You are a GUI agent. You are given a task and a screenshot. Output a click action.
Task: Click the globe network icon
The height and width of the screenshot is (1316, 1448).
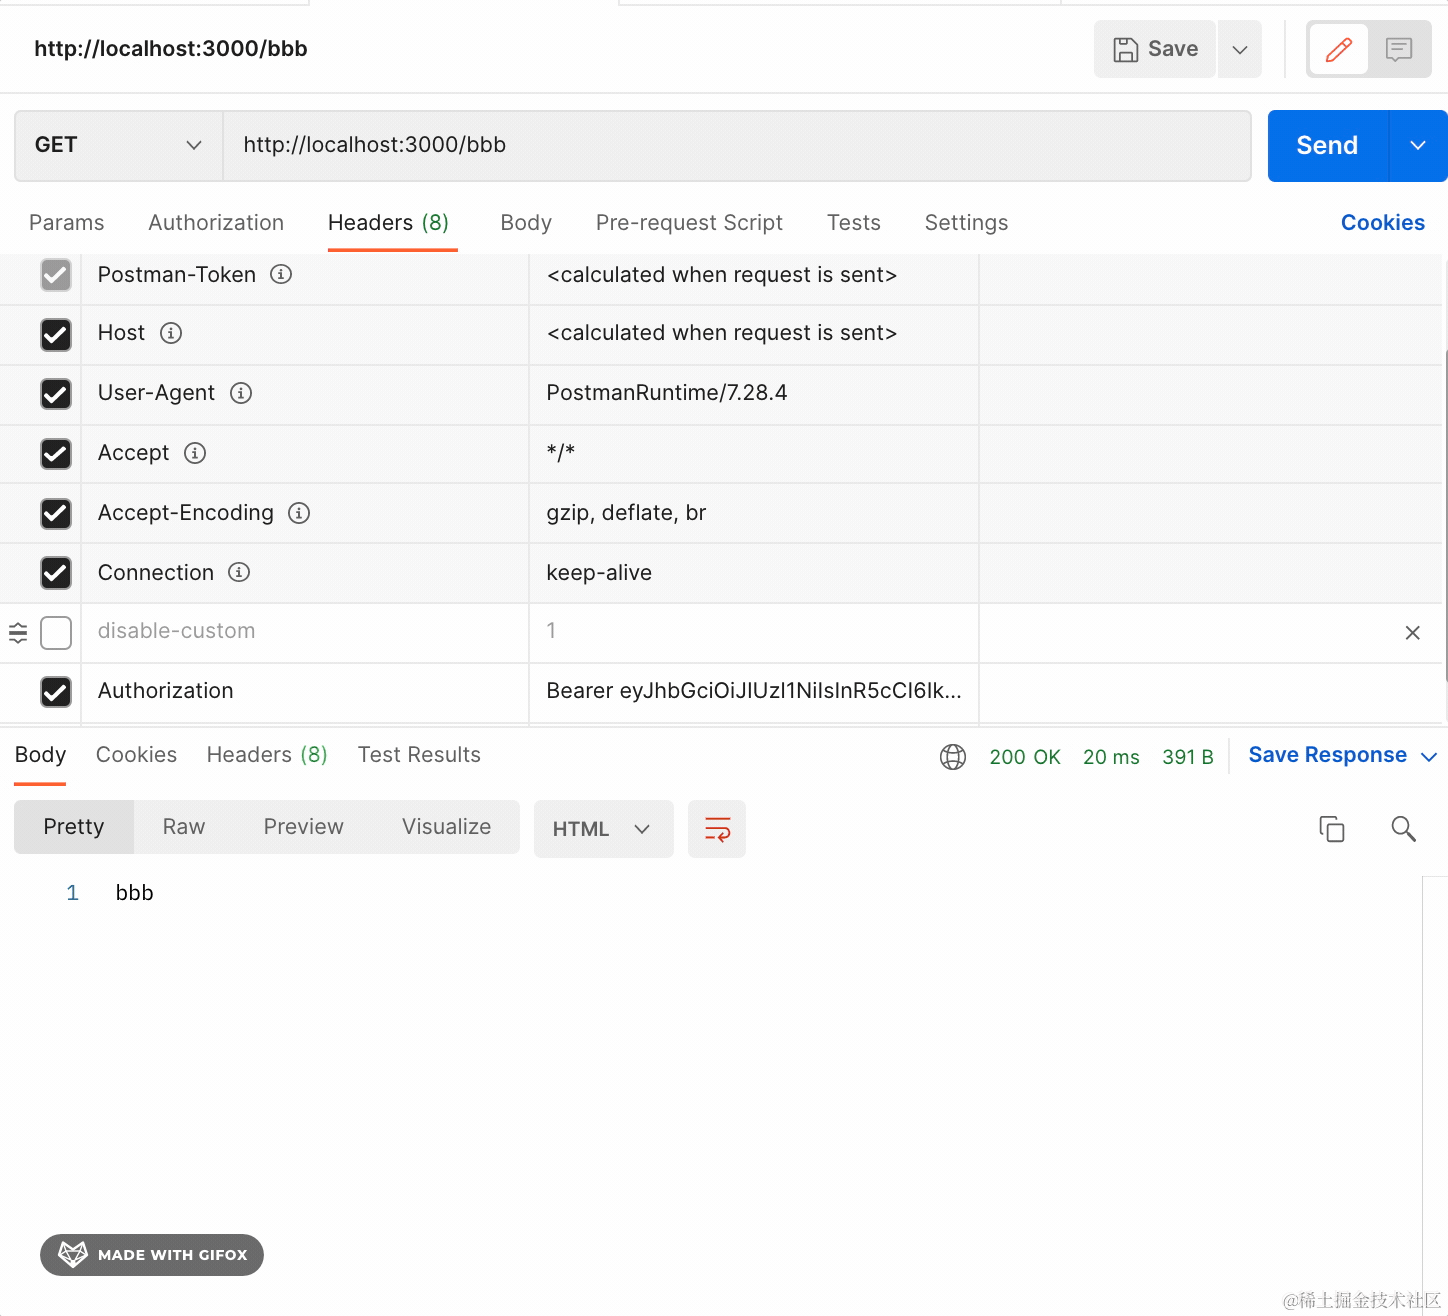[953, 757]
